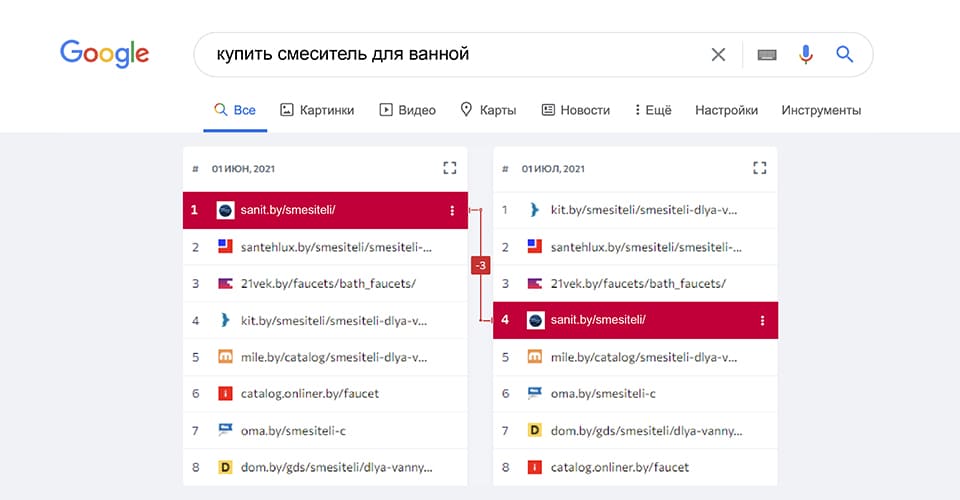Open oma.by/smesiteli-c in June list

point(293,431)
